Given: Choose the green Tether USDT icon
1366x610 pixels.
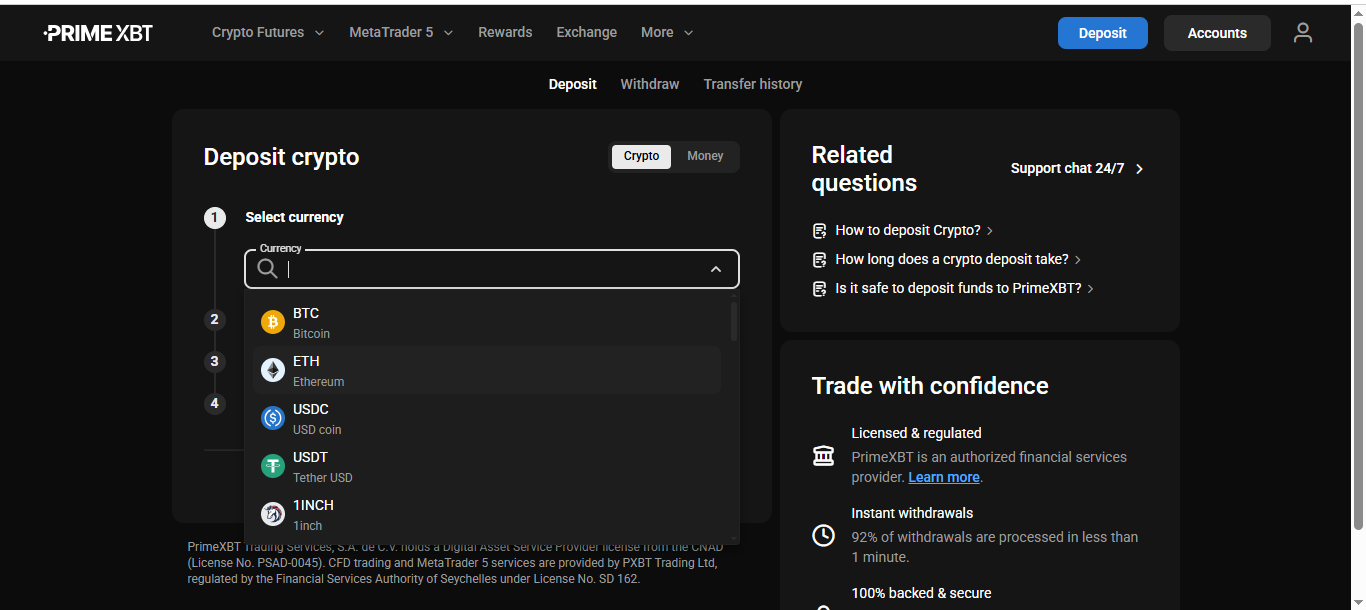Looking at the screenshot, I should (273, 466).
